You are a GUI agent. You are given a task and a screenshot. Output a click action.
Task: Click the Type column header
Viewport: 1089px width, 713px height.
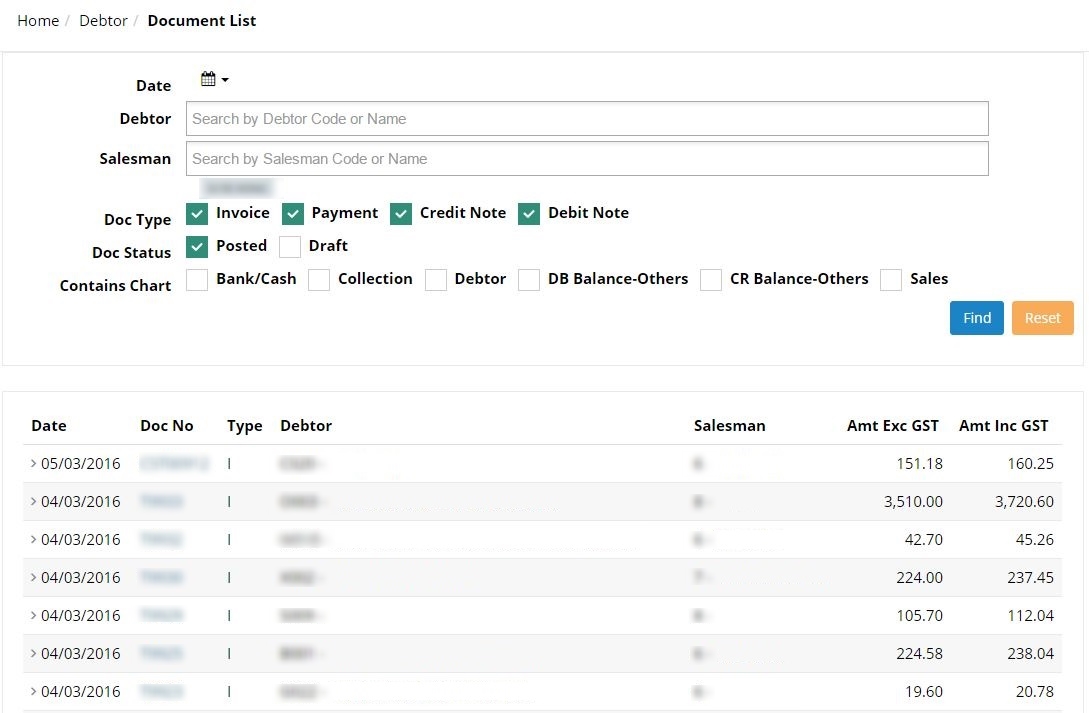point(244,426)
